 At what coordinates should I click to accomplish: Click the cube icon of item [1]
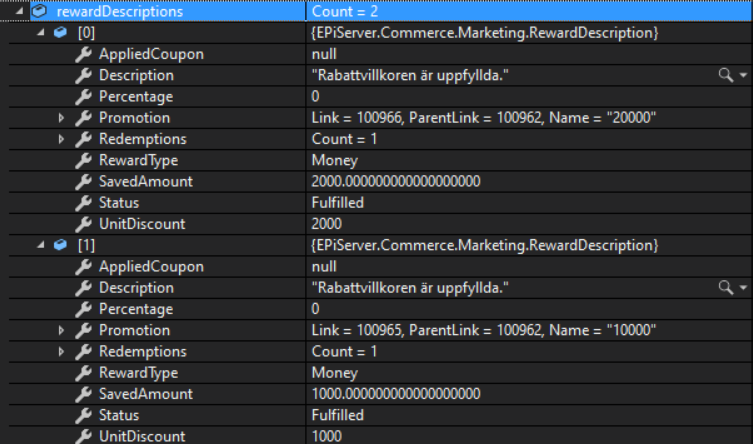click(x=61, y=246)
